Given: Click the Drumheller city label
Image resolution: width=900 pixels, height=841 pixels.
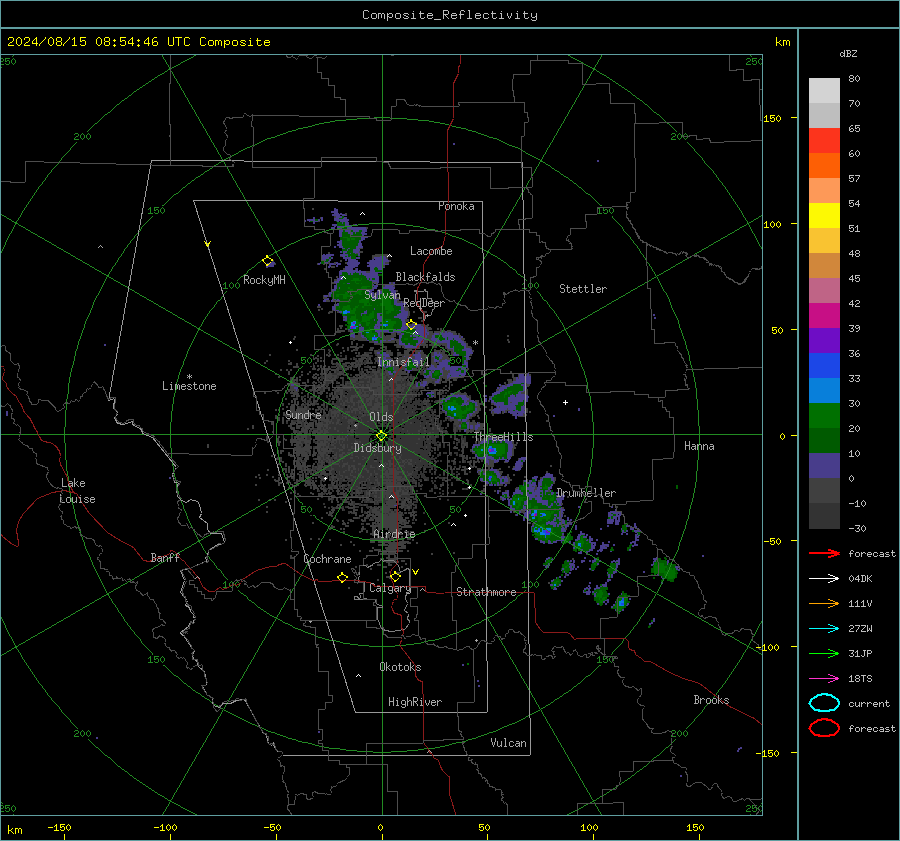Looking at the screenshot, I should pyautogui.click(x=586, y=493).
